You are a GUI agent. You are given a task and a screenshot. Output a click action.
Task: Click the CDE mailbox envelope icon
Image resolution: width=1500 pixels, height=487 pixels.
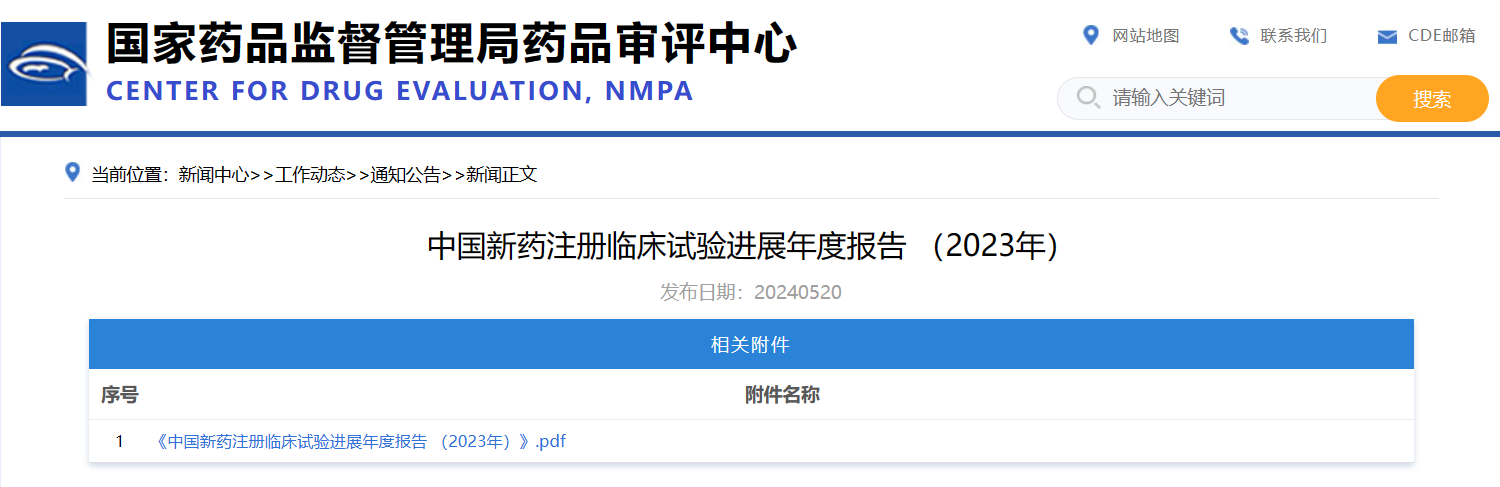pos(1387,37)
